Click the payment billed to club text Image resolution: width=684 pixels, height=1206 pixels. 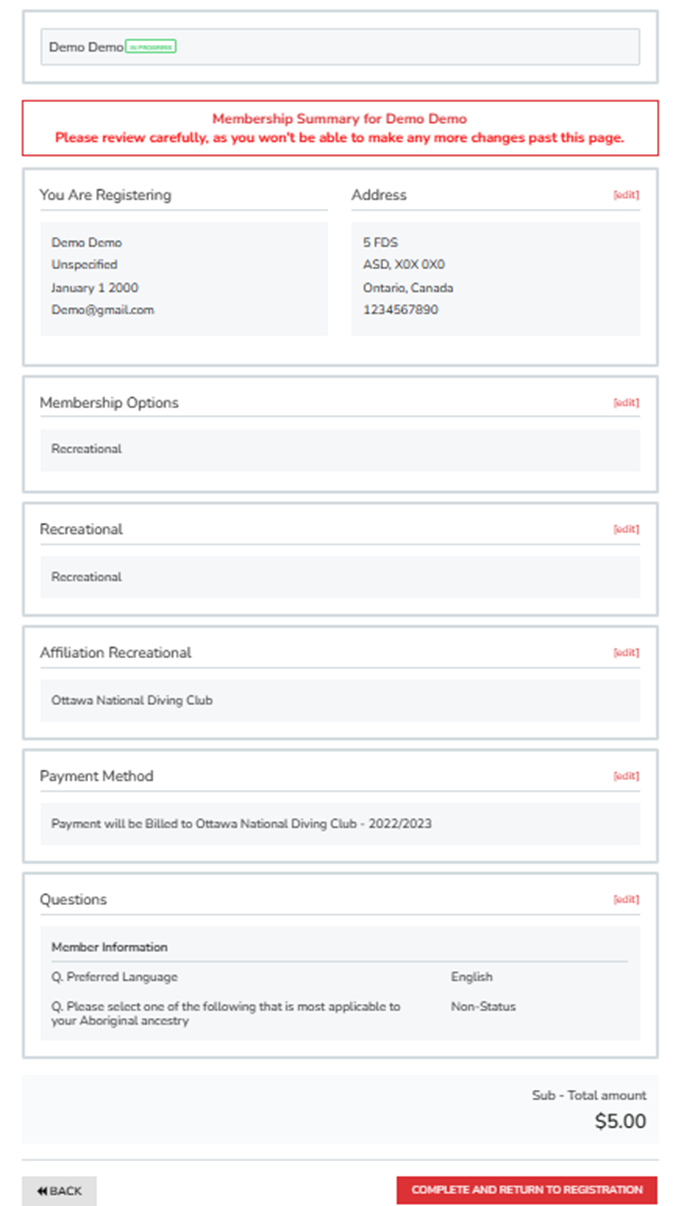[x=241, y=825]
